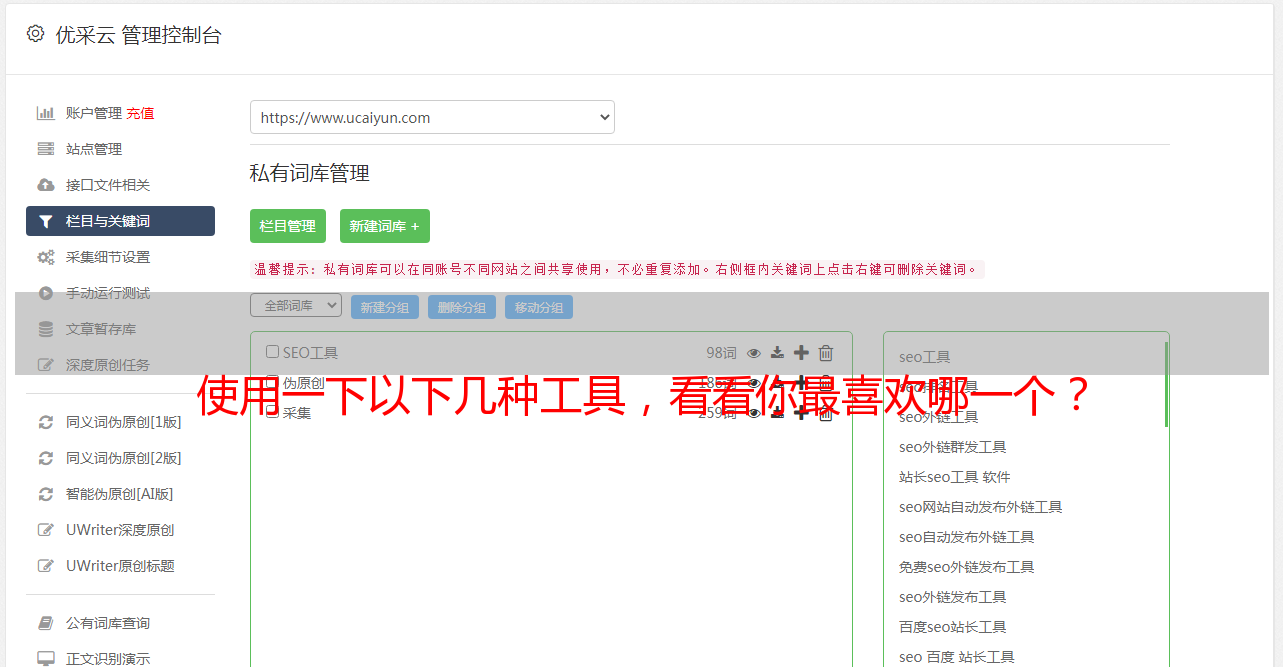Click the 私有词库管理 heading
Image resolution: width=1283 pixels, height=667 pixels.
(x=310, y=173)
